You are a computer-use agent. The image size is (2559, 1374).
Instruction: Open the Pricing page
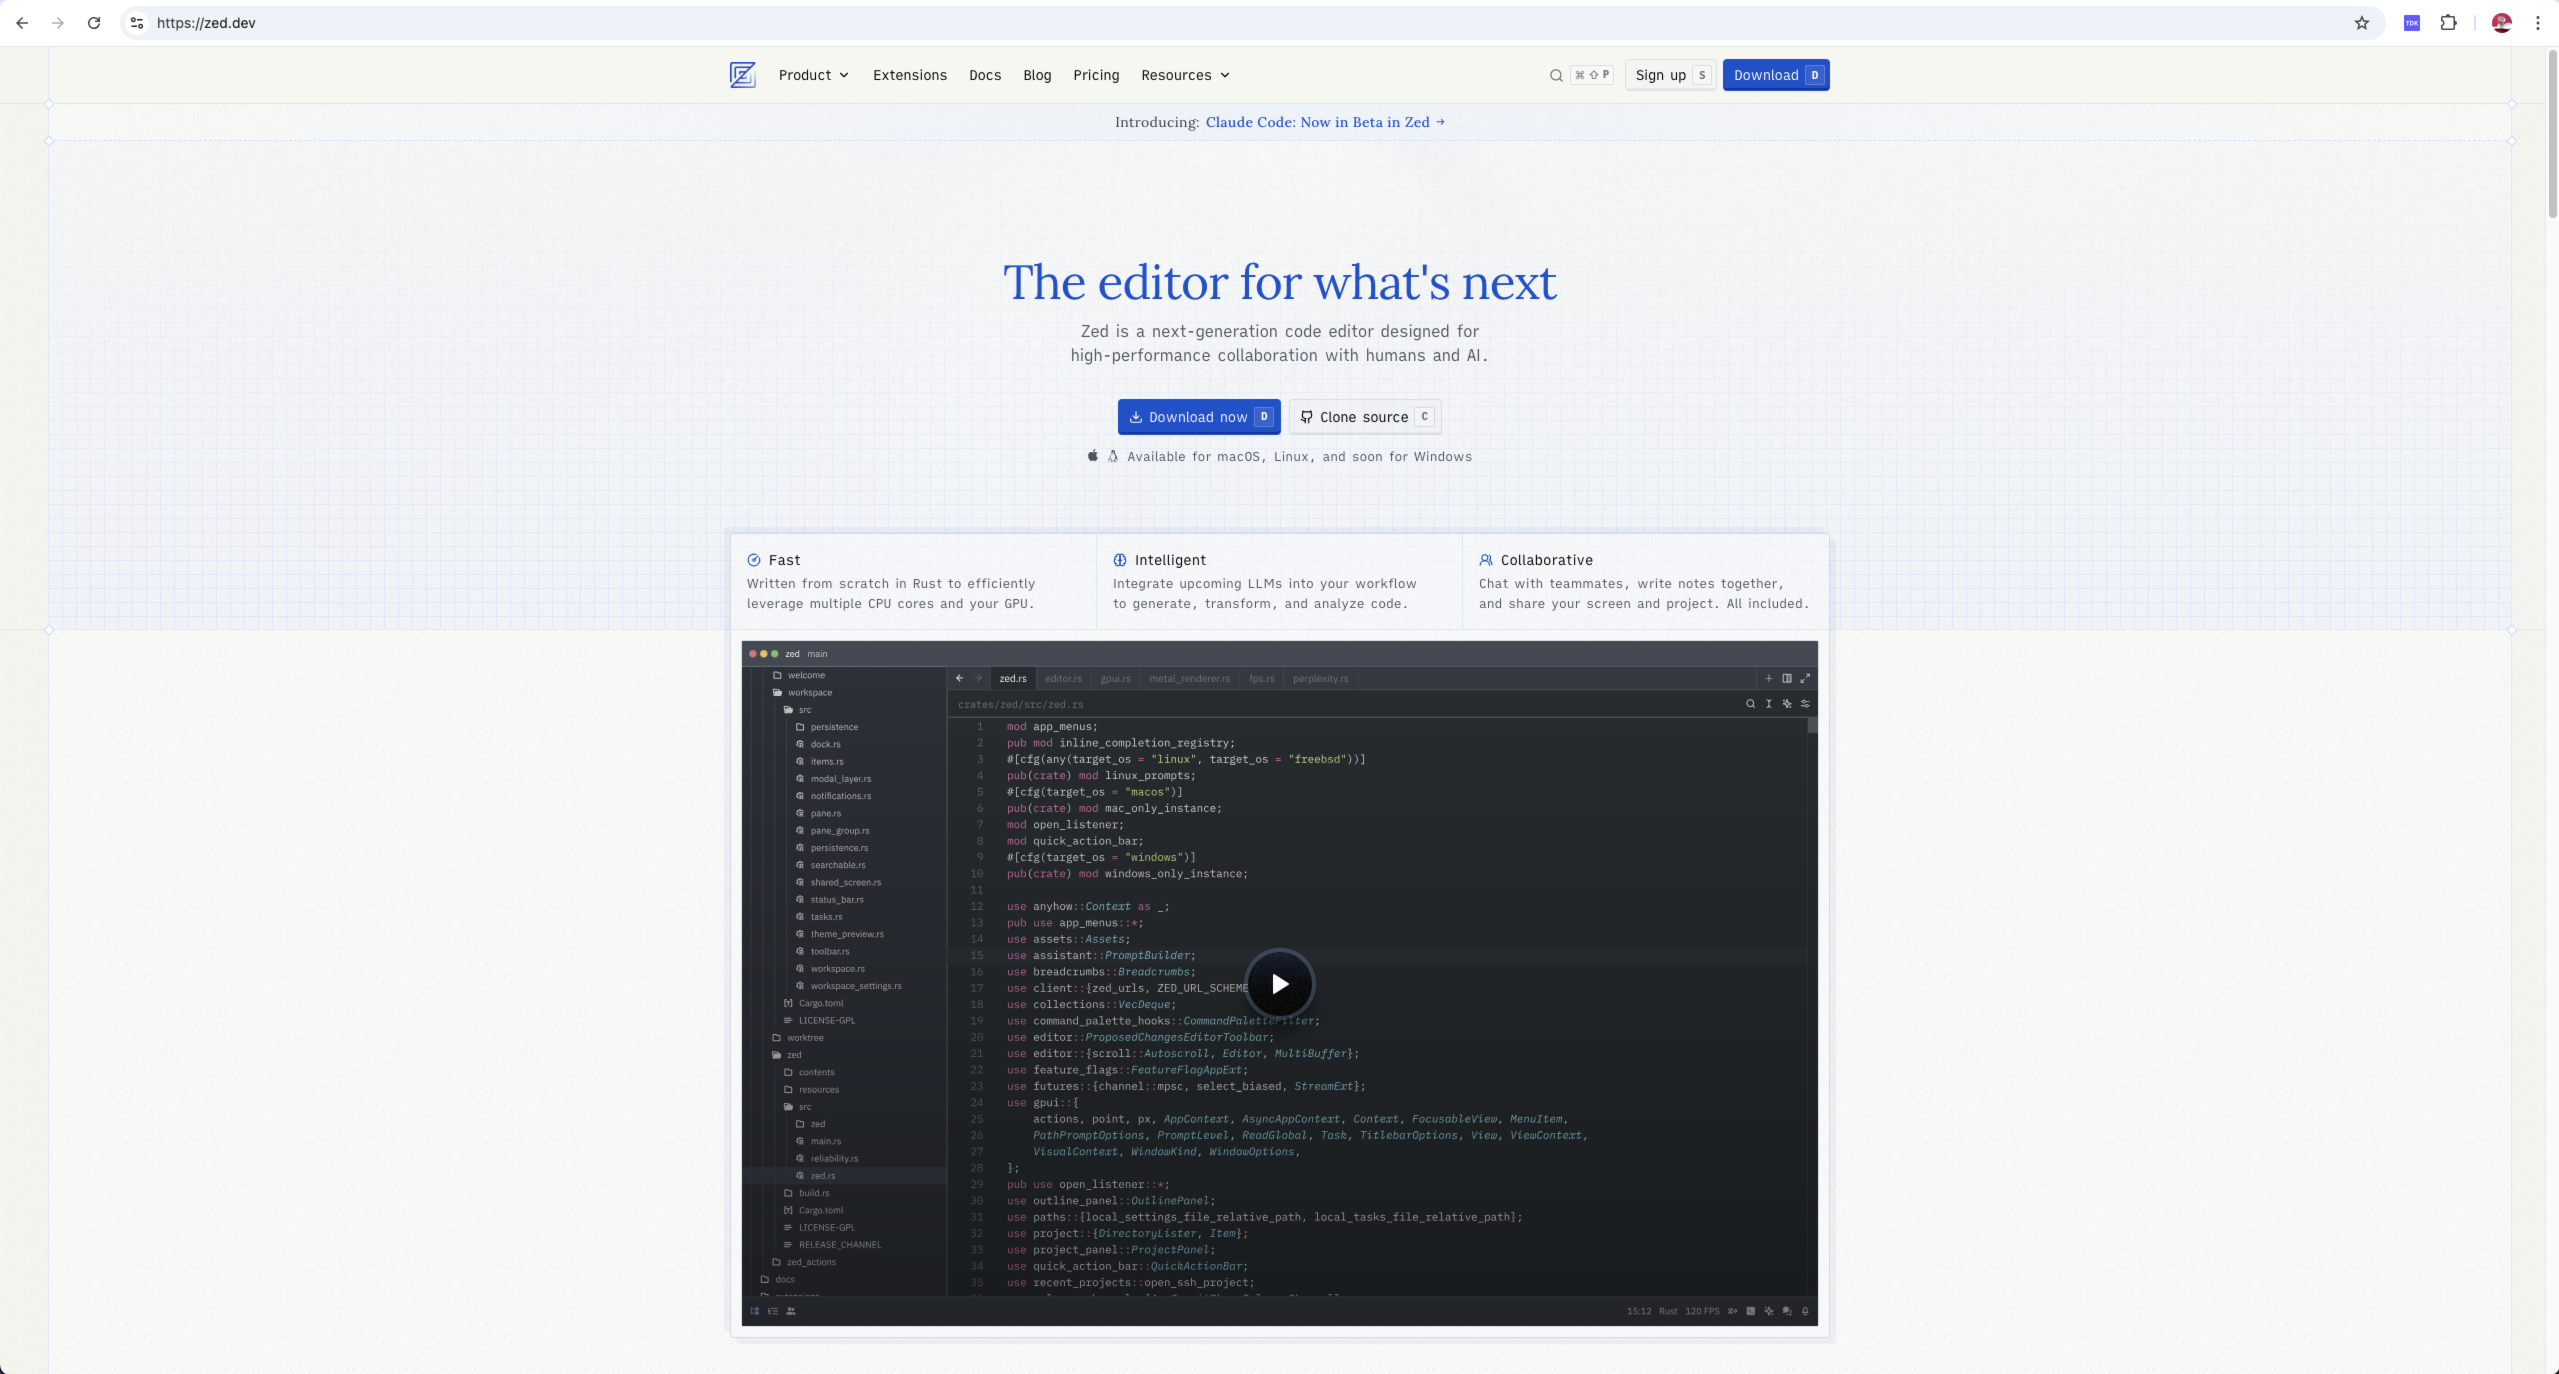click(x=1096, y=75)
